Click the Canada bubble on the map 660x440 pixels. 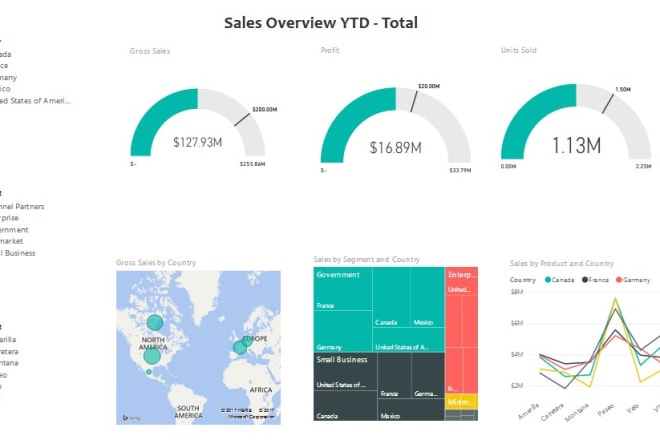click(x=155, y=323)
